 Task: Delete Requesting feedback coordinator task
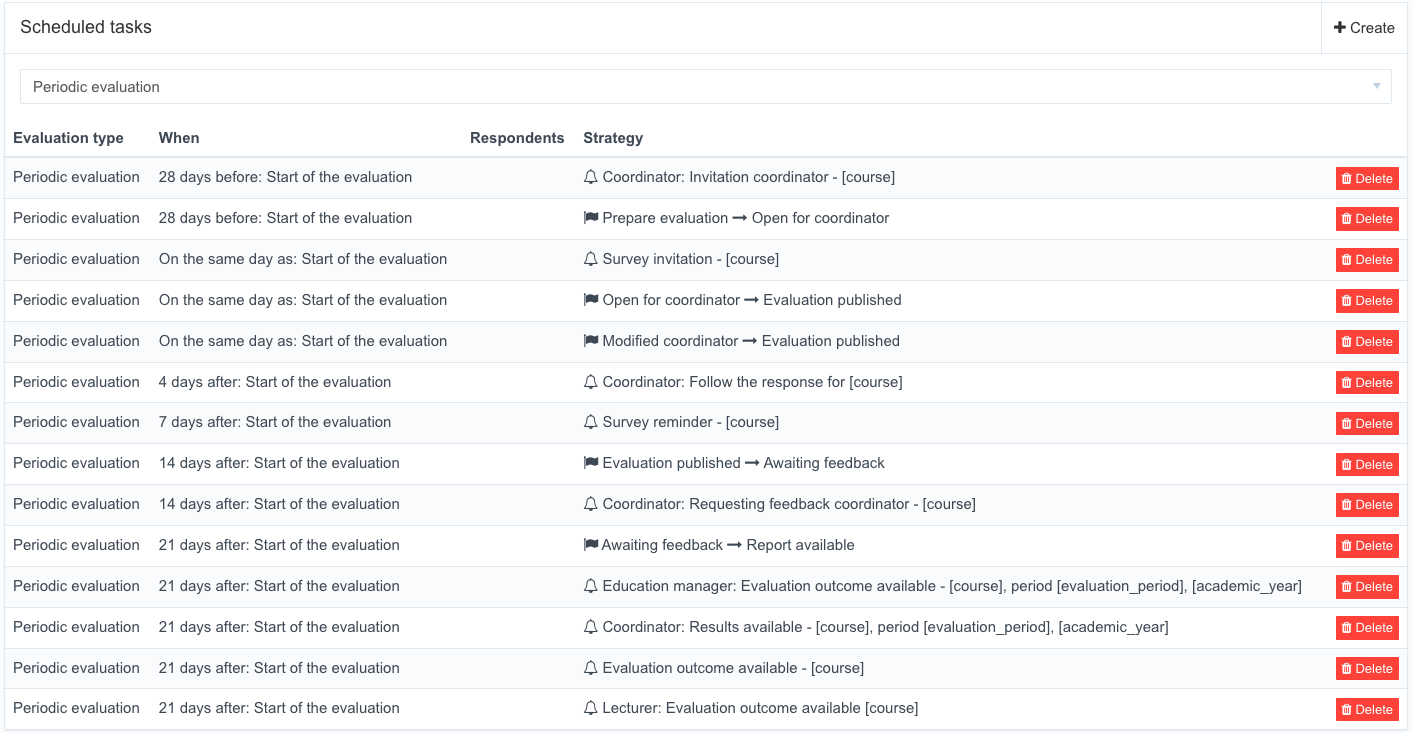coord(1367,505)
